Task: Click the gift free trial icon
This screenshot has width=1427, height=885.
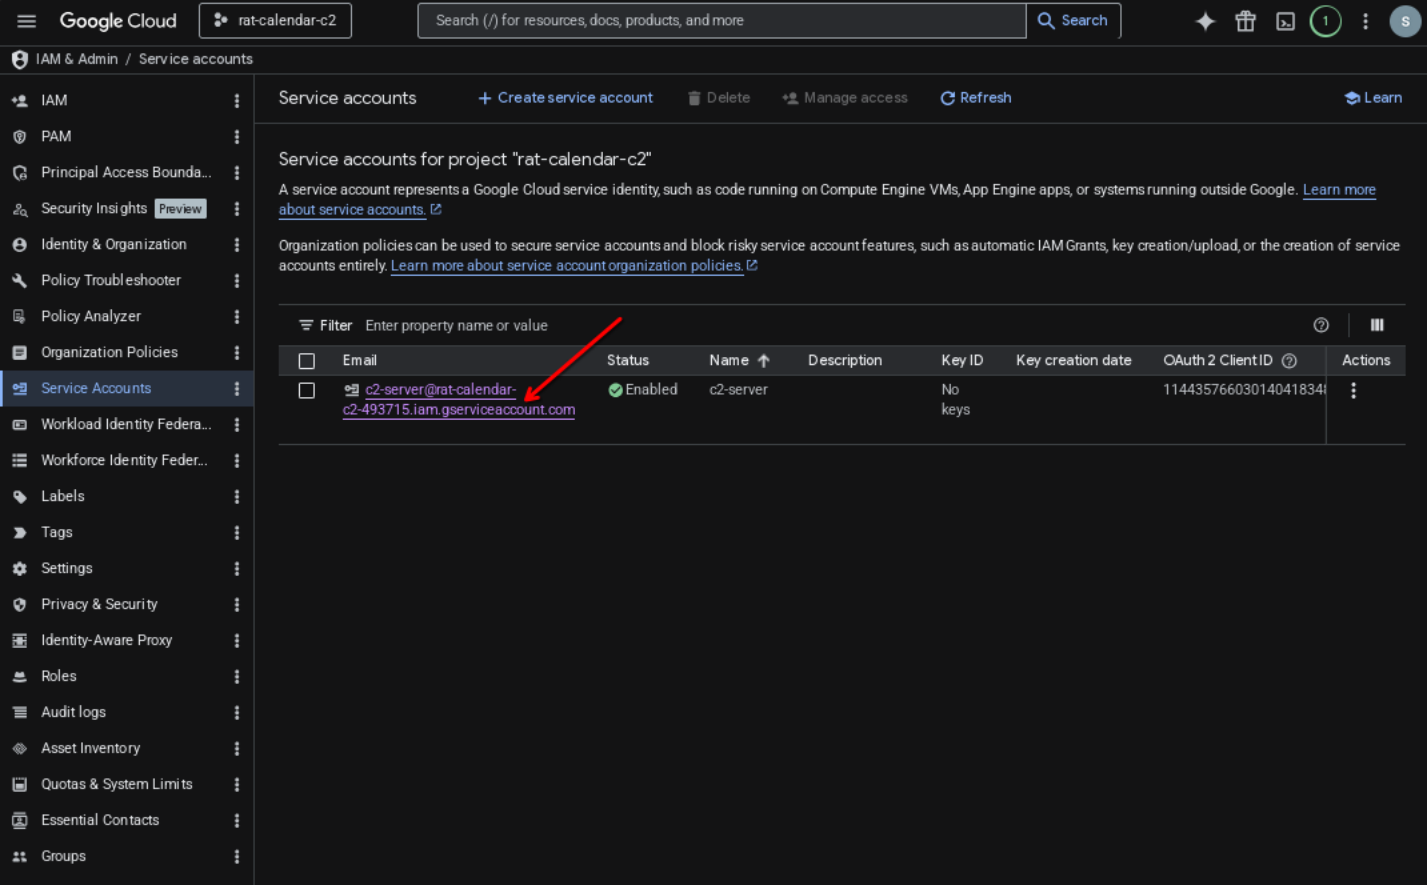Action: (x=1245, y=21)
